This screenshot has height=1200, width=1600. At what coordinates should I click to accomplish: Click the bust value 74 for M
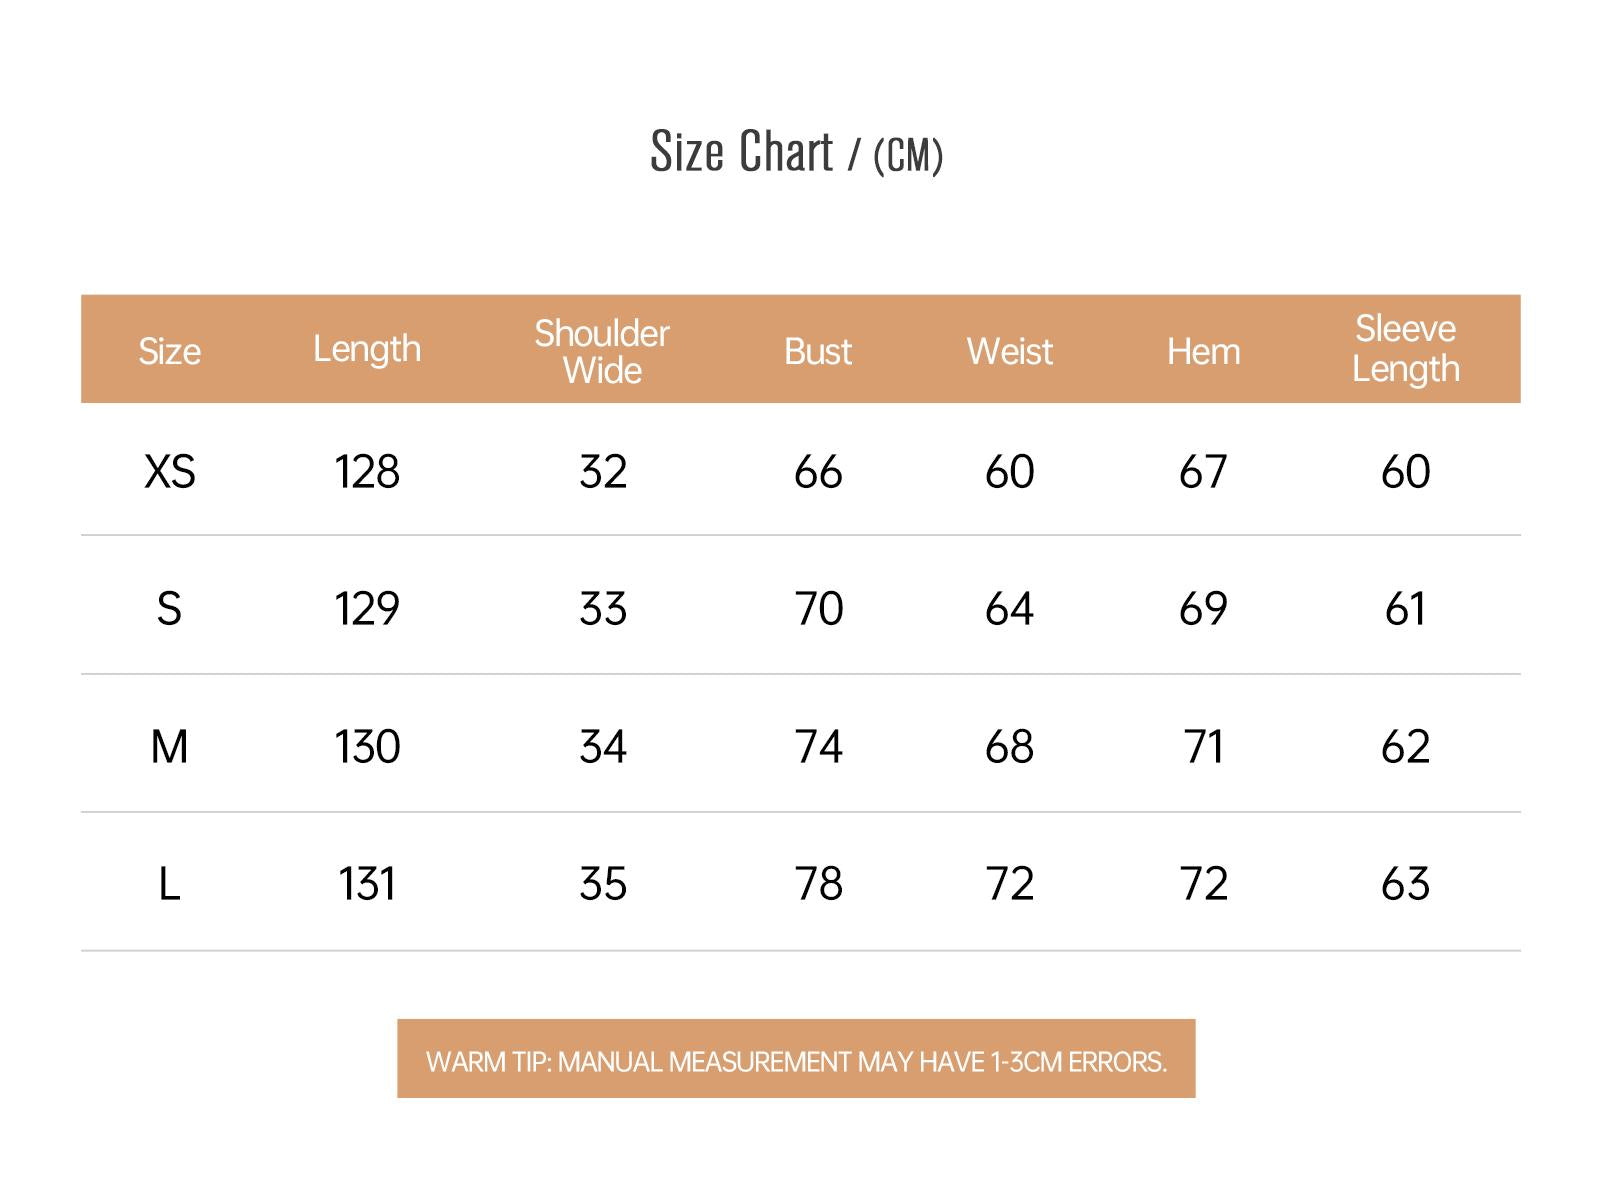coord(818,746)
